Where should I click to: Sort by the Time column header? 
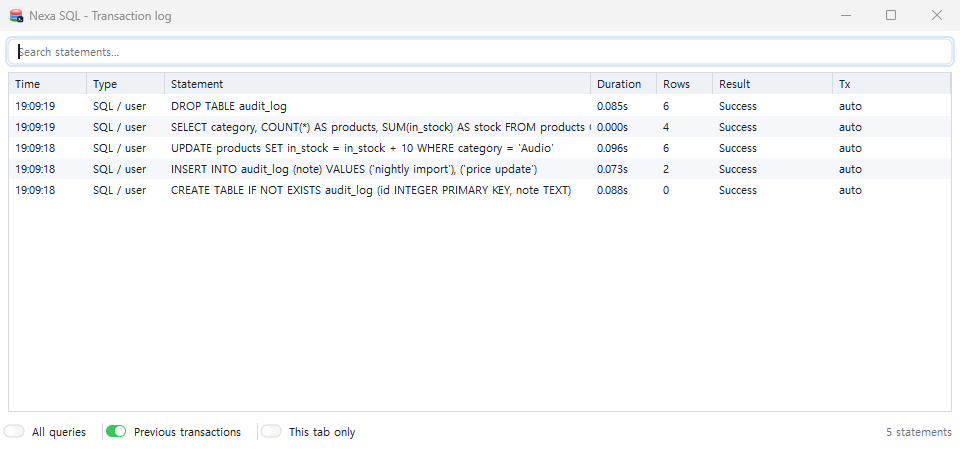[x=48, y=84]
